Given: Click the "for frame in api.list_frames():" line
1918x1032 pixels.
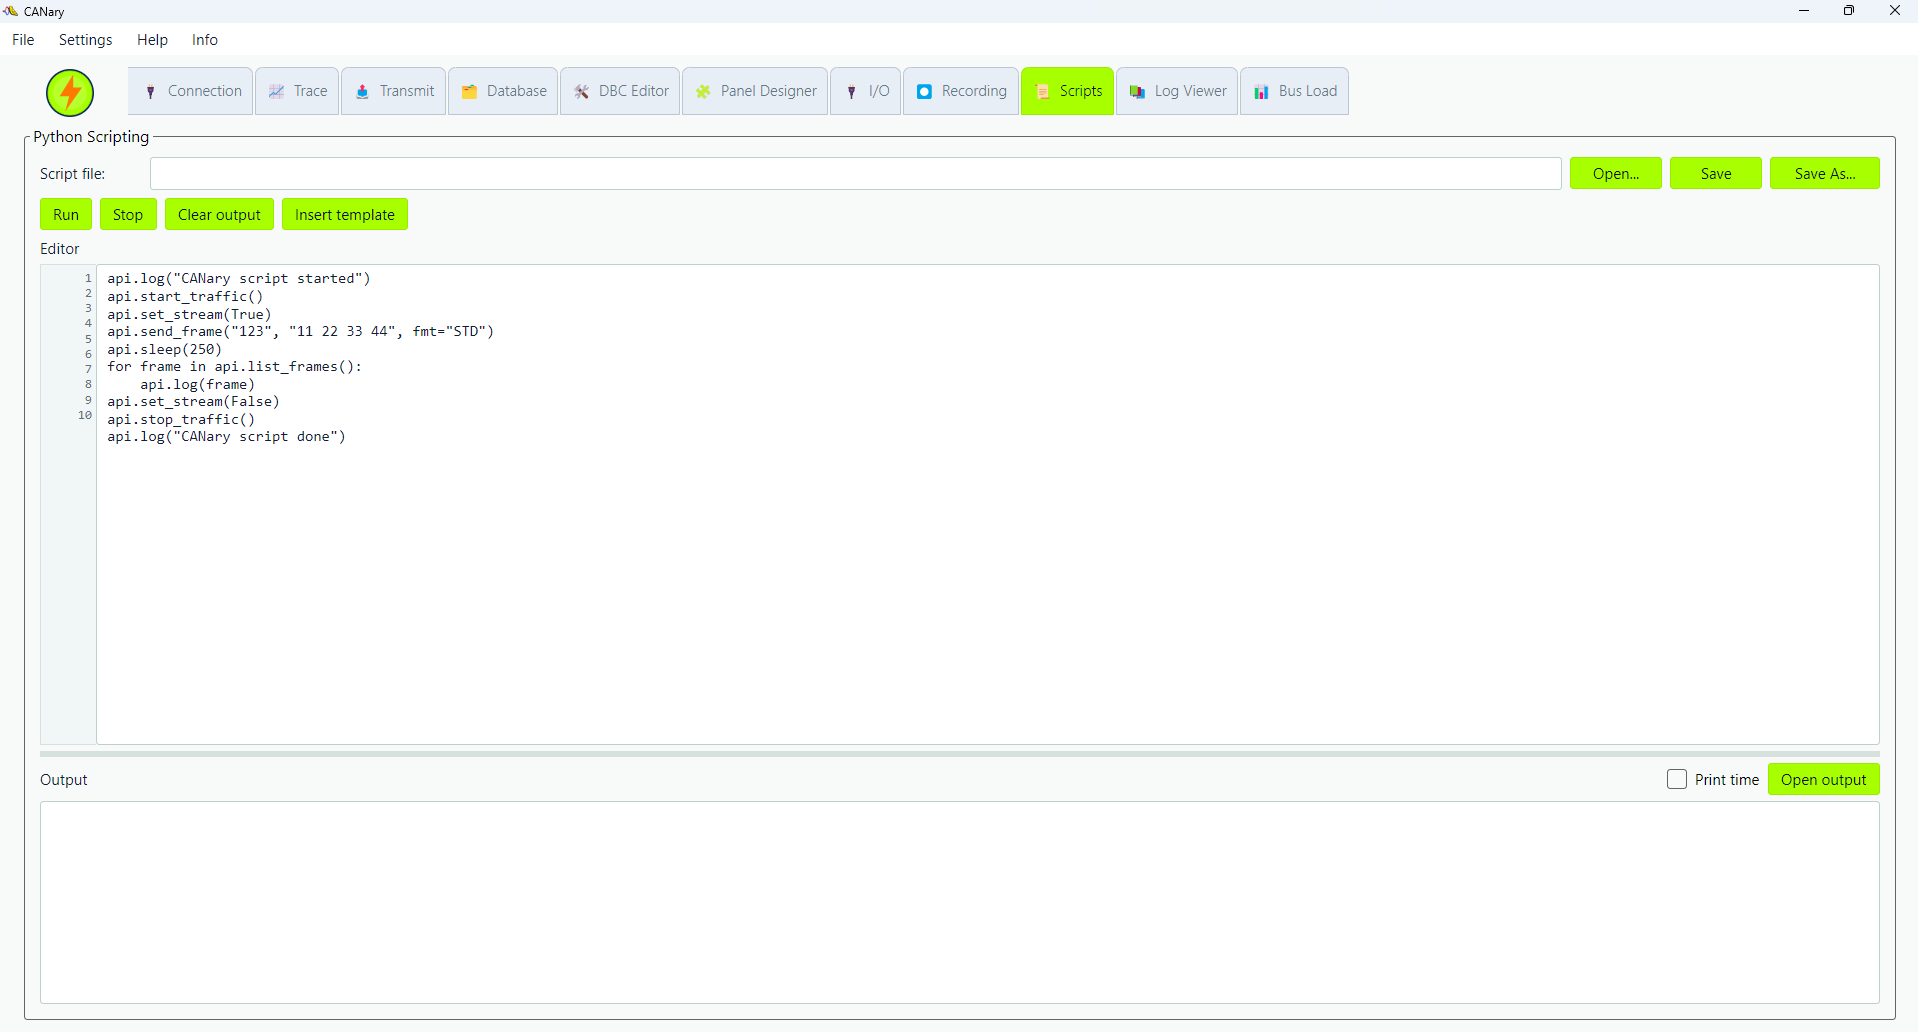Looking at the screenshot, I should coord(235,366).
